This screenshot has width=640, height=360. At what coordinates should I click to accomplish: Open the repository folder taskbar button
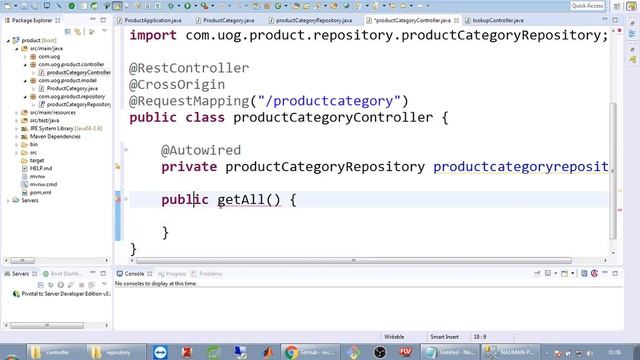click(x=117, y=352)
